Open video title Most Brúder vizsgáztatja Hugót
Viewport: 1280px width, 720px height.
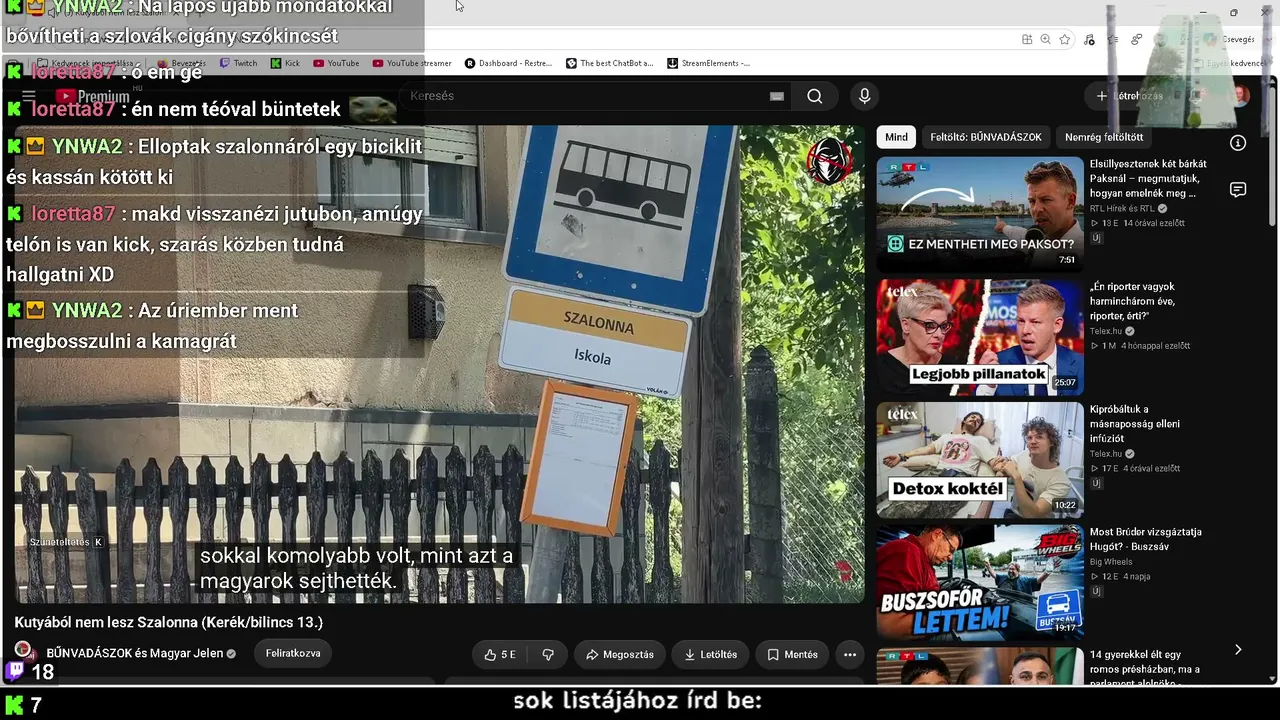[1146, 539]
